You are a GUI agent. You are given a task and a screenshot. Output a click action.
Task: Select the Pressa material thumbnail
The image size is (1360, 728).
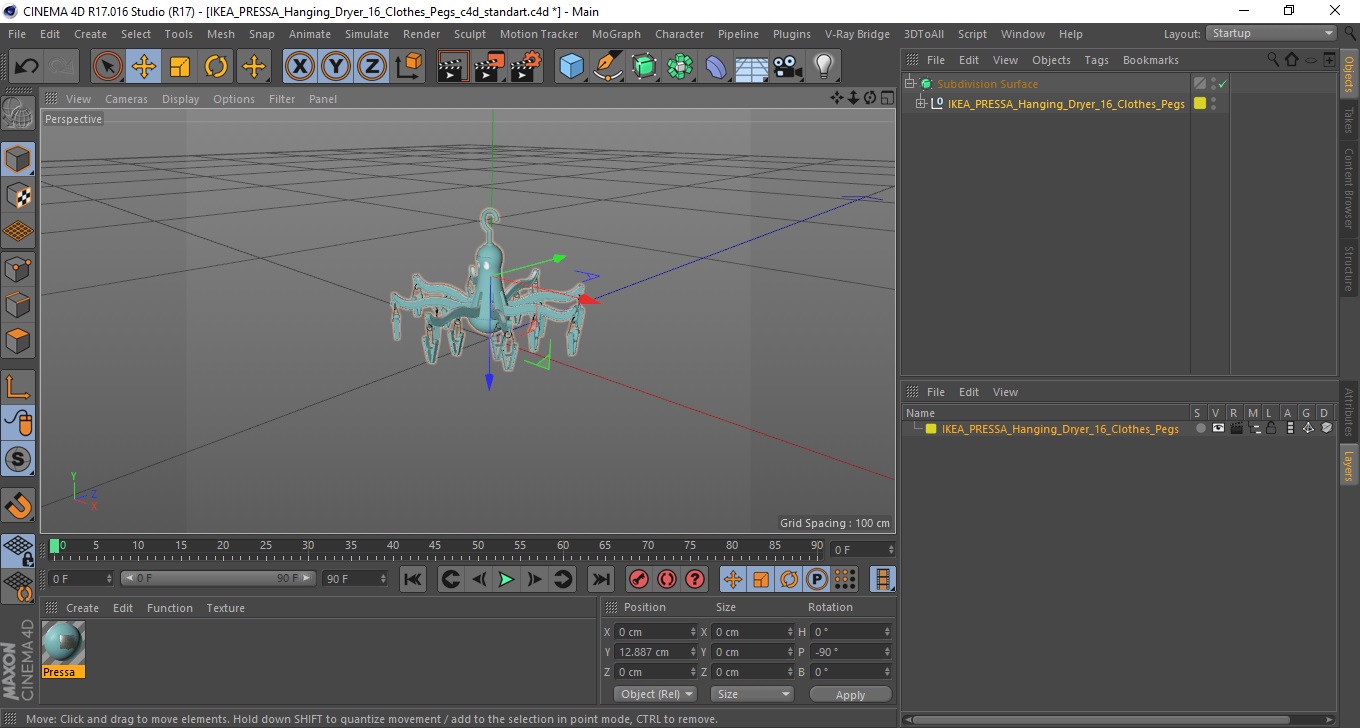point(64,642)
